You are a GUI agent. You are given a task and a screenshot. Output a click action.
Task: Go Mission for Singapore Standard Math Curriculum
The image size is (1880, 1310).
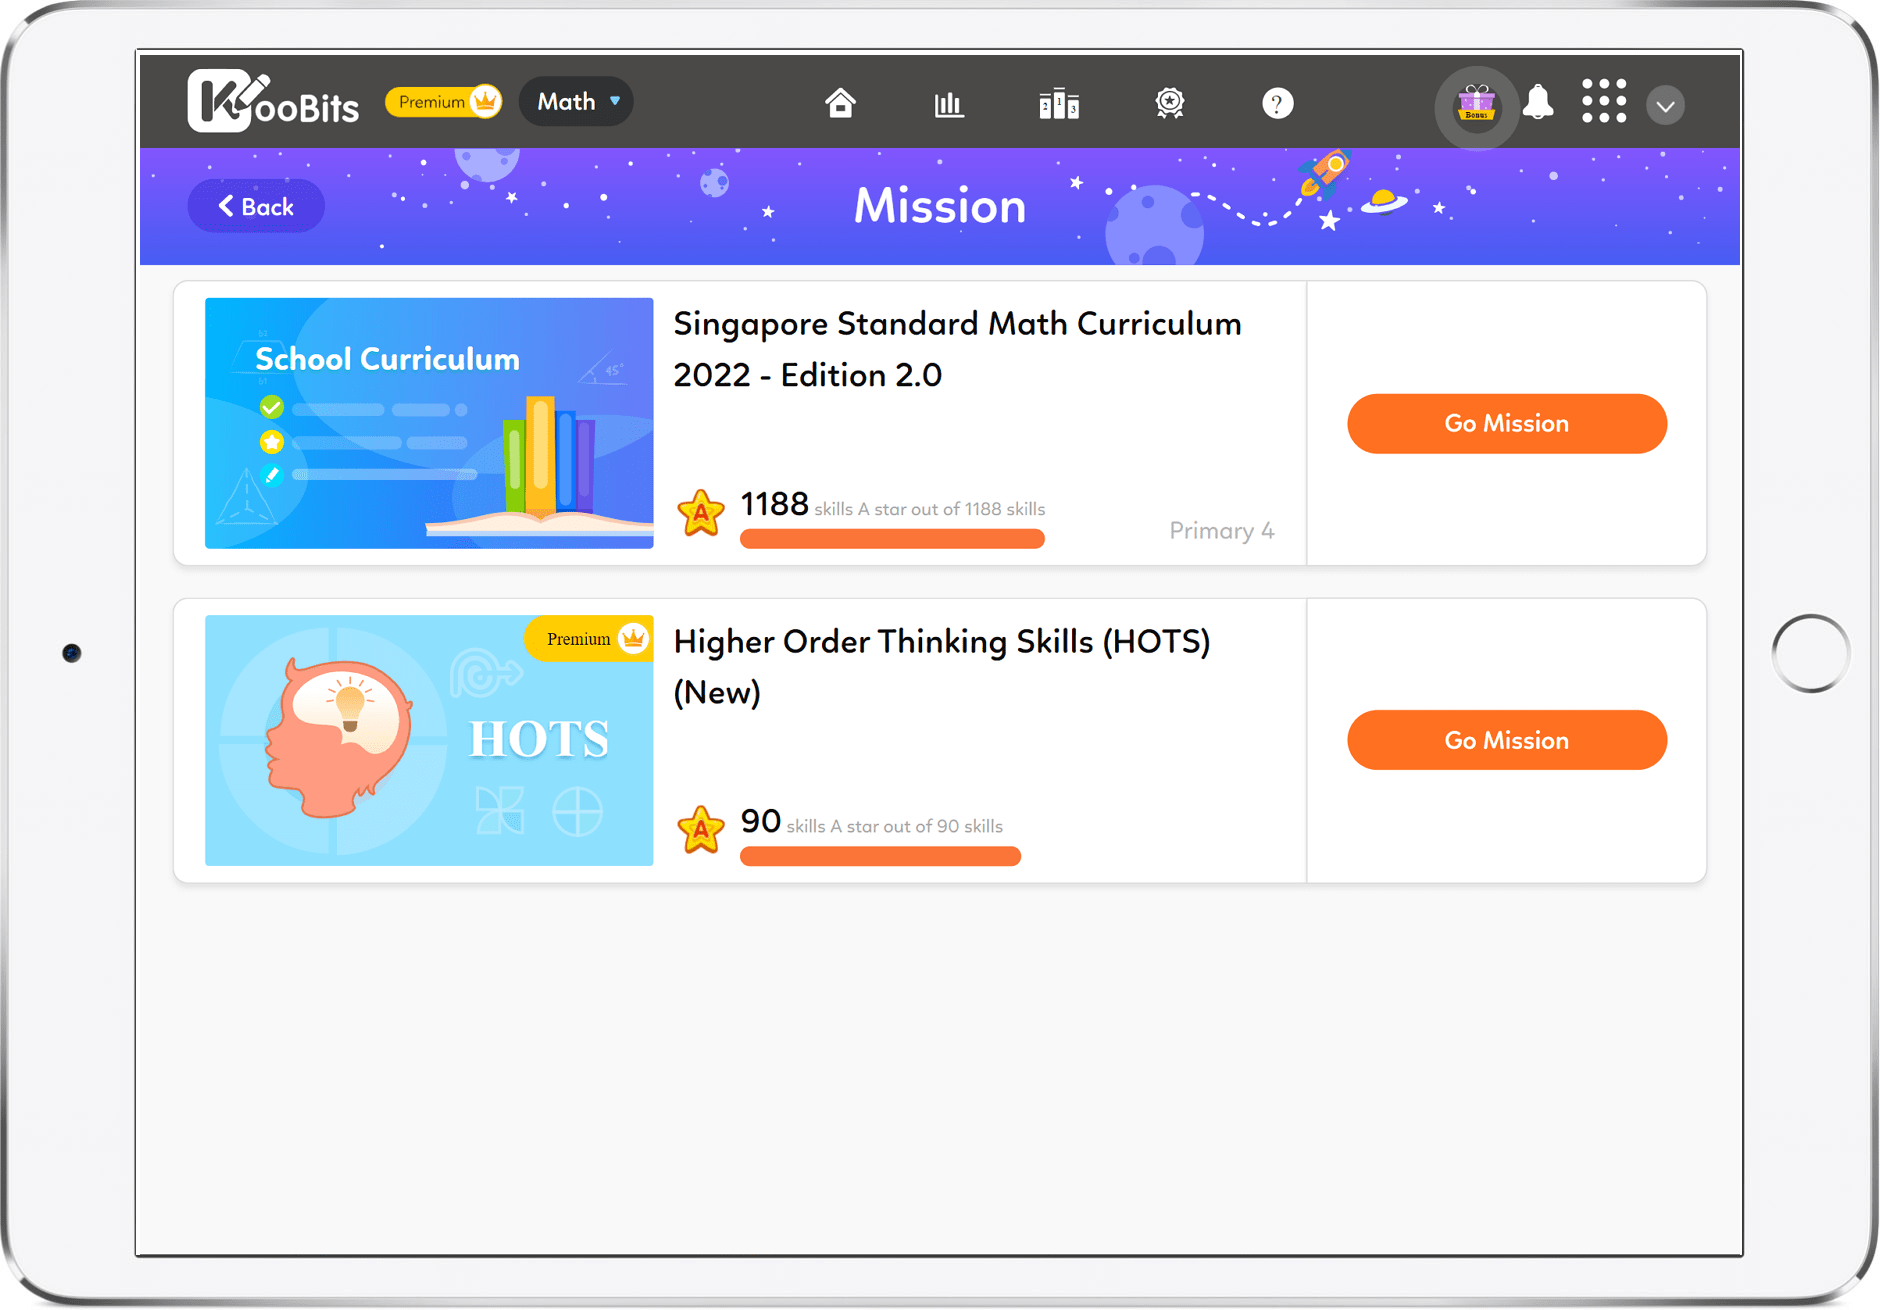(1506, 423)
